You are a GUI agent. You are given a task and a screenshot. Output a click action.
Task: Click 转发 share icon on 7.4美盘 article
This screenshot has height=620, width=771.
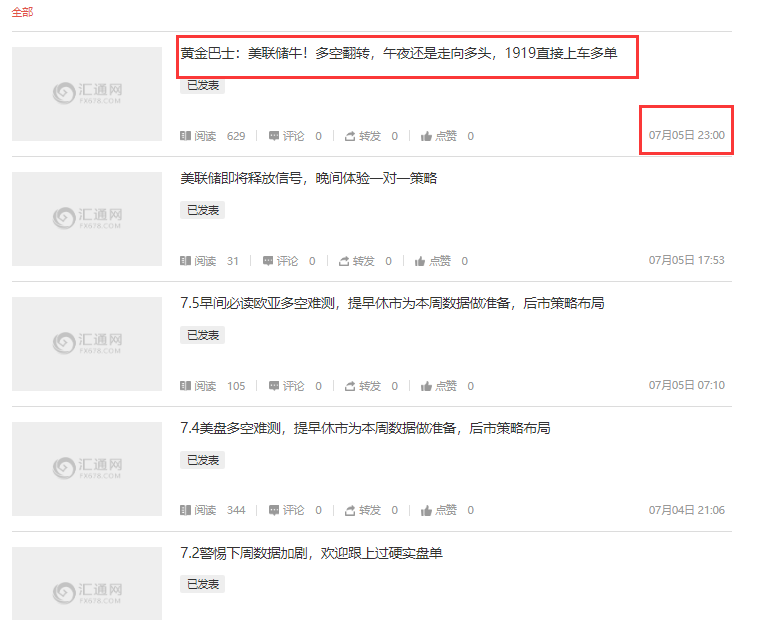[x=350, y=510]
